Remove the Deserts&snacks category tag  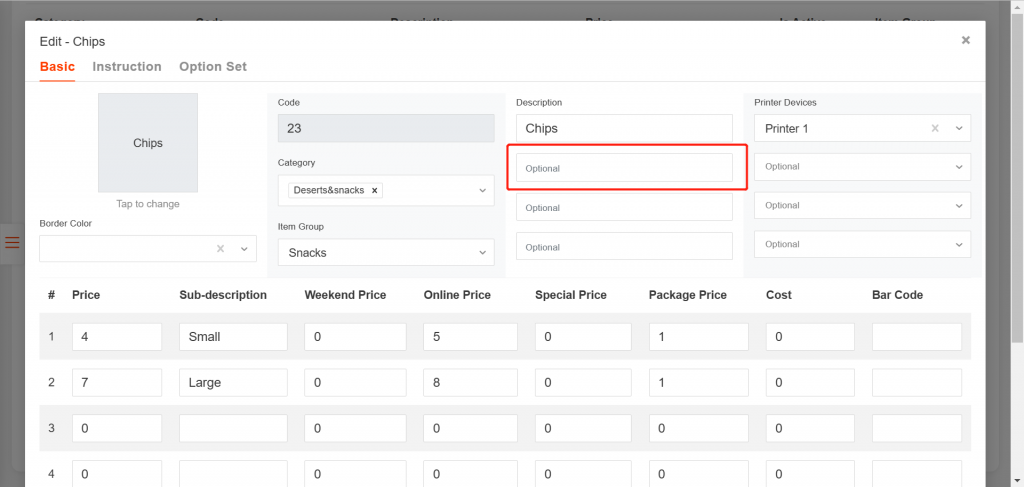374,190
